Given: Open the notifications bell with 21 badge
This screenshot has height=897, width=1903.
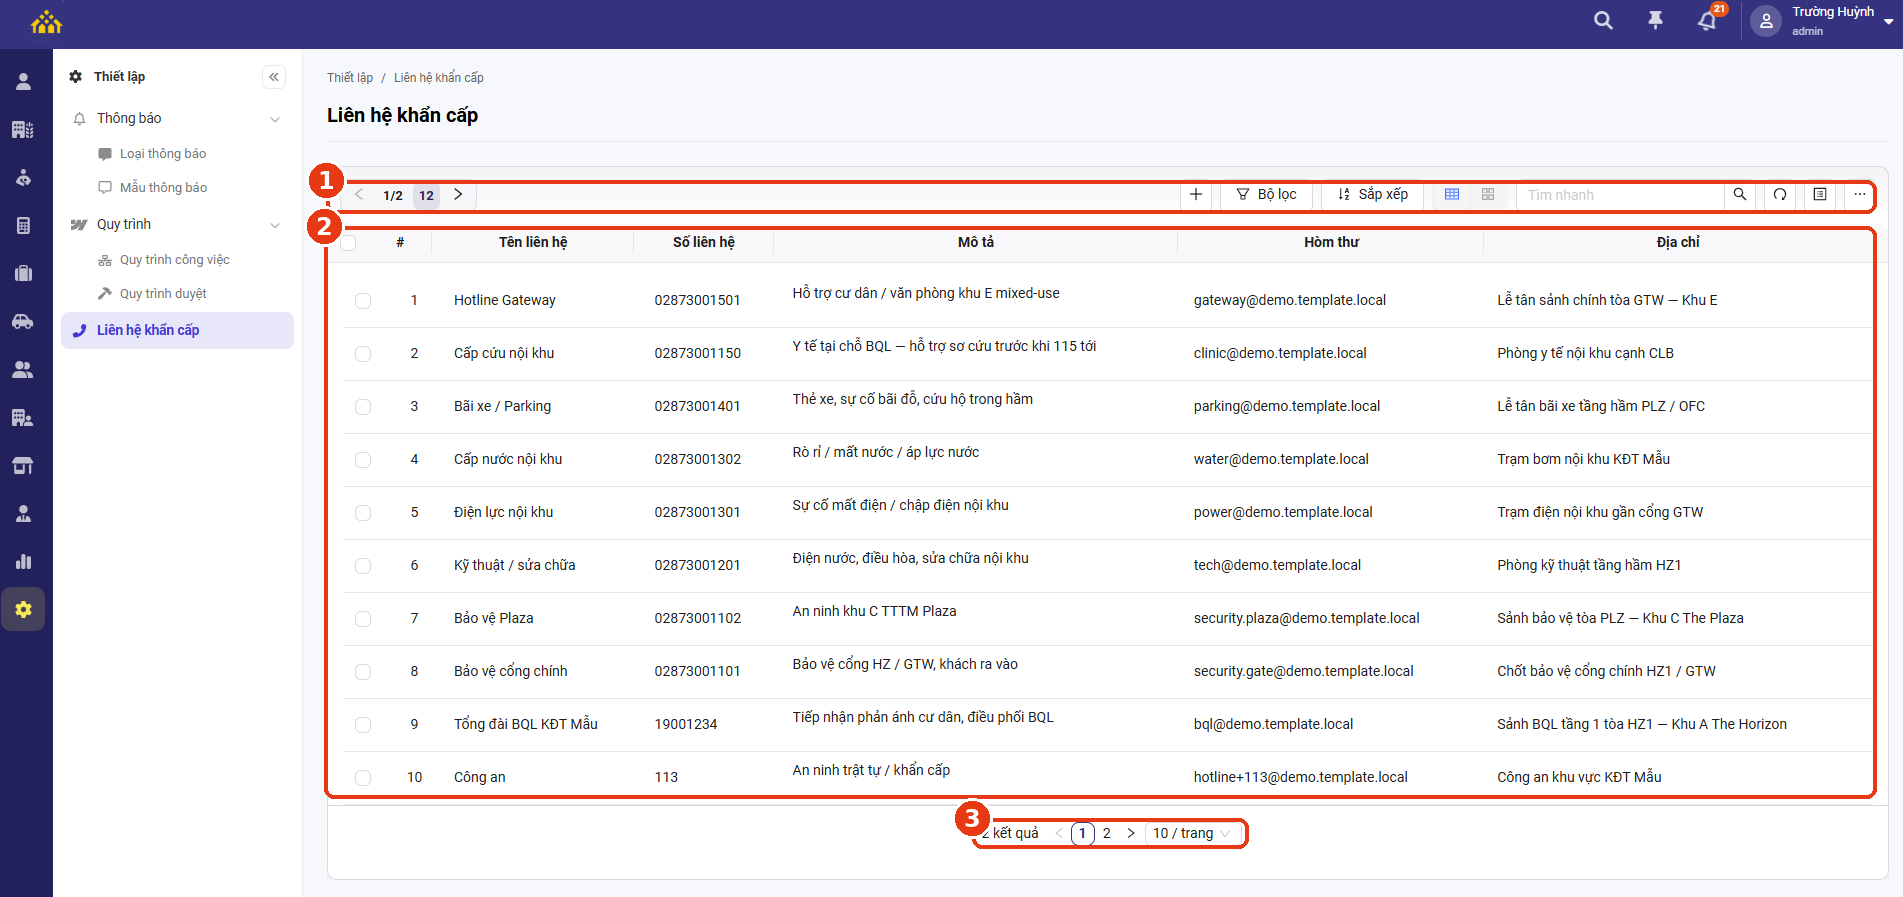Looking at the screenshot, I should coord(1708,20).
